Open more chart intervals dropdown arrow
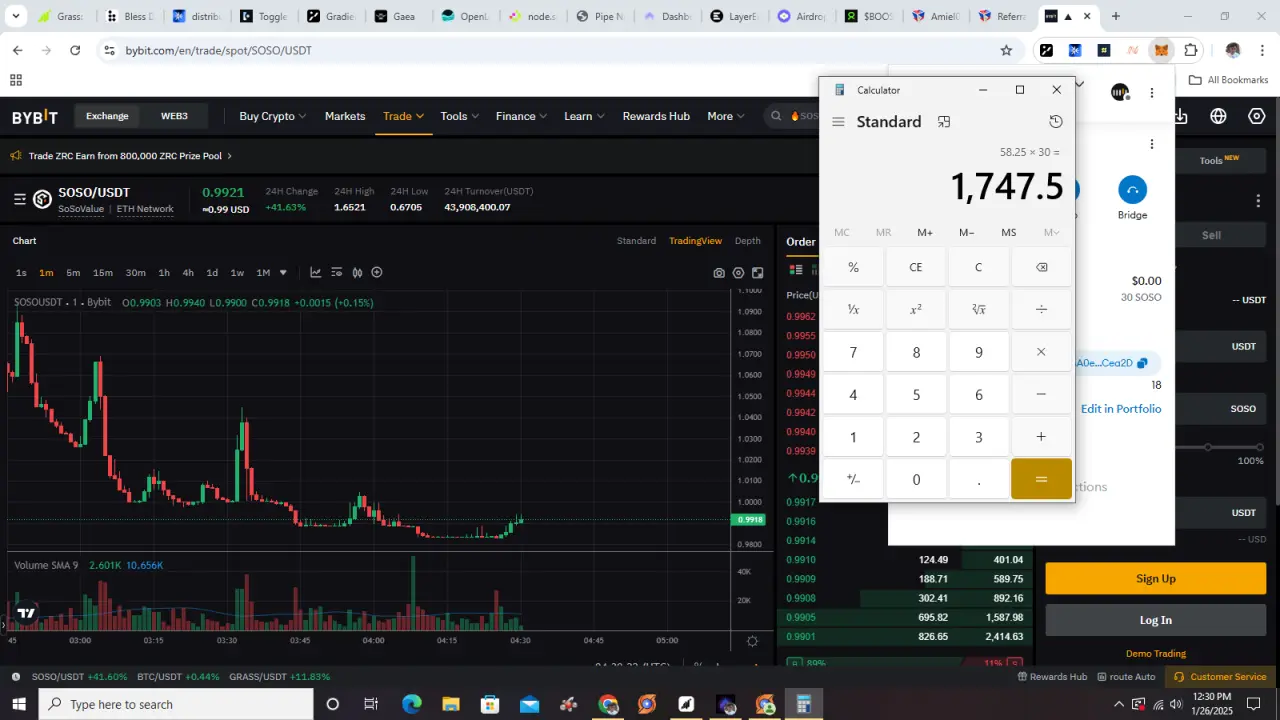The image size is (1280, 720). click(x=283, y=273)
